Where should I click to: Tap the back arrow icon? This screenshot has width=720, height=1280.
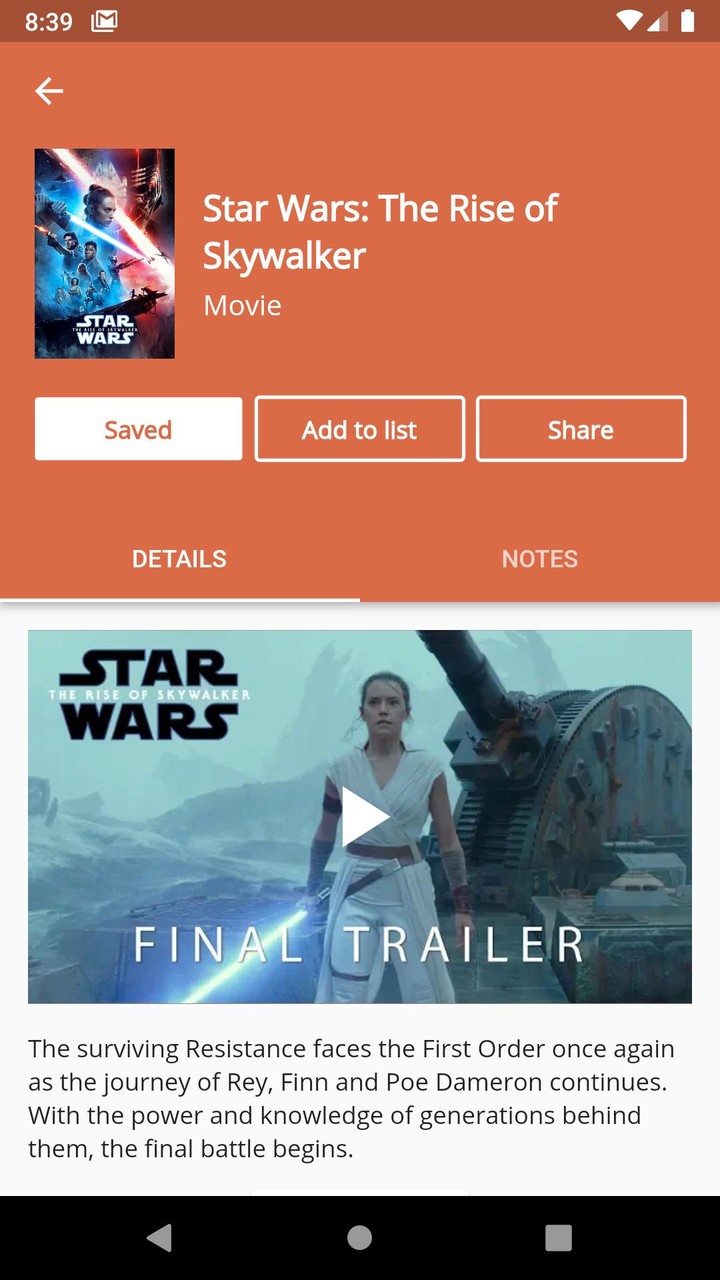[49, 91]
